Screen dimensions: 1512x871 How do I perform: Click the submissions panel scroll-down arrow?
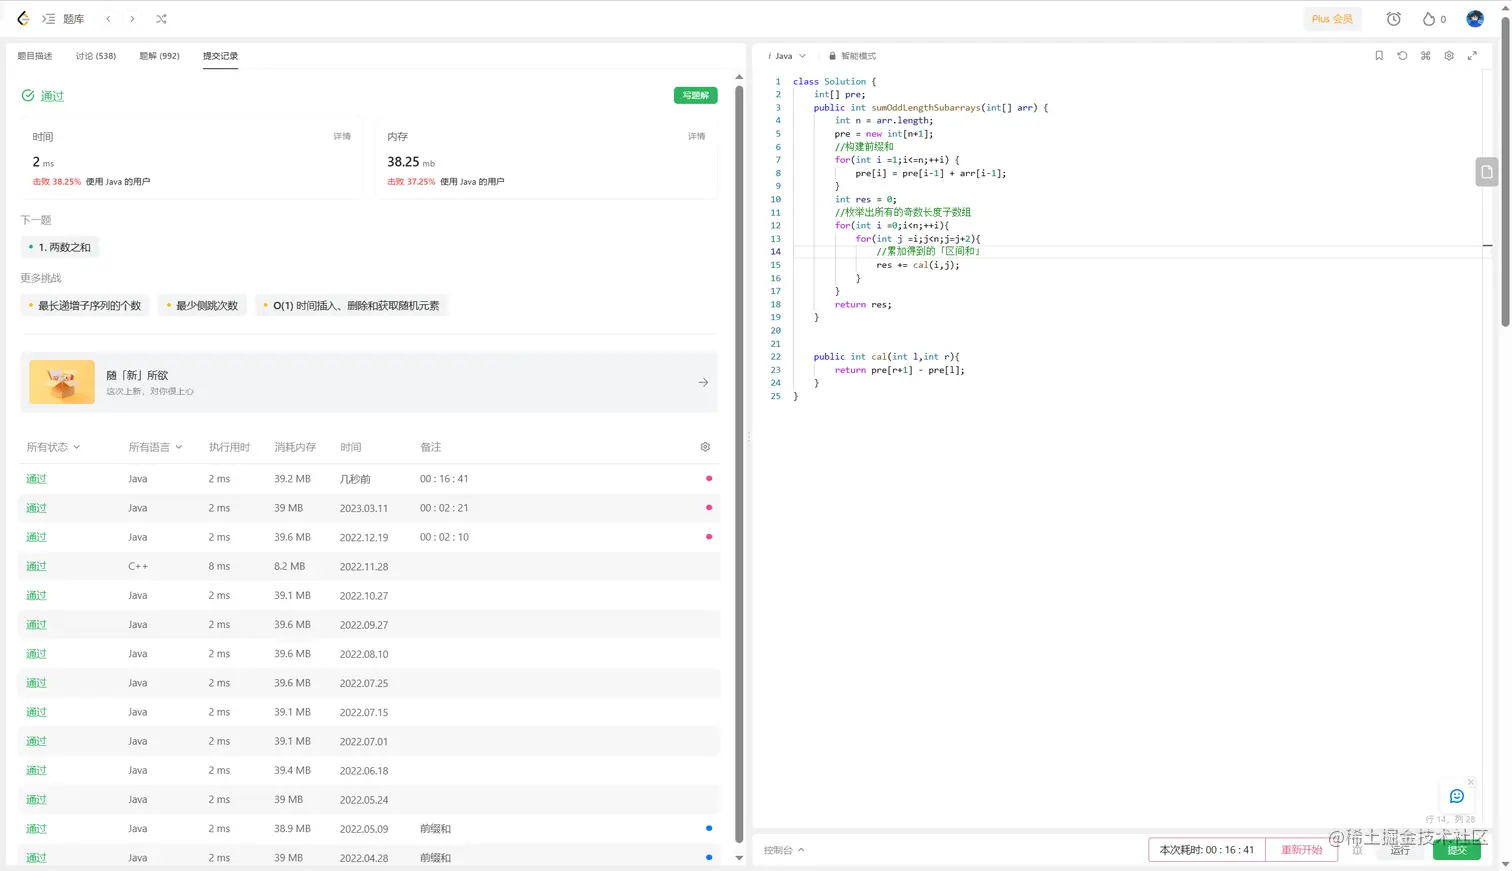pyautogui.click(x=739, y=858)
